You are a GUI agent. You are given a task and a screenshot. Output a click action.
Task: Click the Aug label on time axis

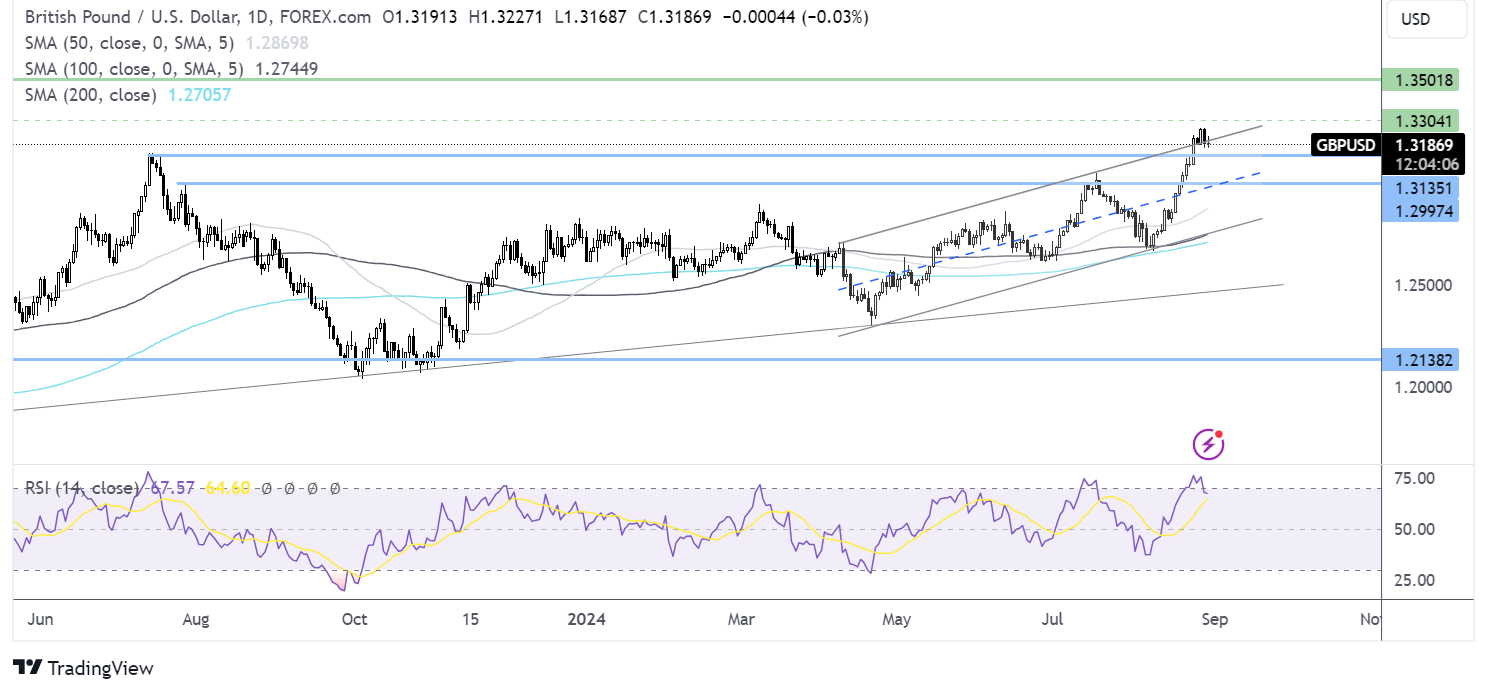click(x=196, y=620)
